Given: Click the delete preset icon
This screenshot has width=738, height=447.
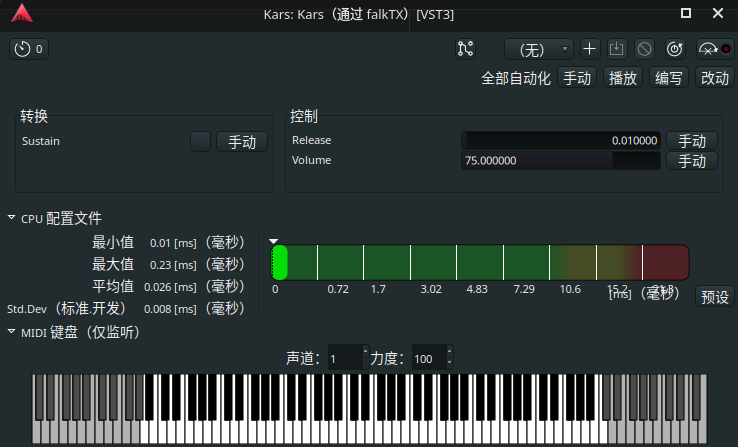Looking at the screenshot, I should click(x=644, y=49).
